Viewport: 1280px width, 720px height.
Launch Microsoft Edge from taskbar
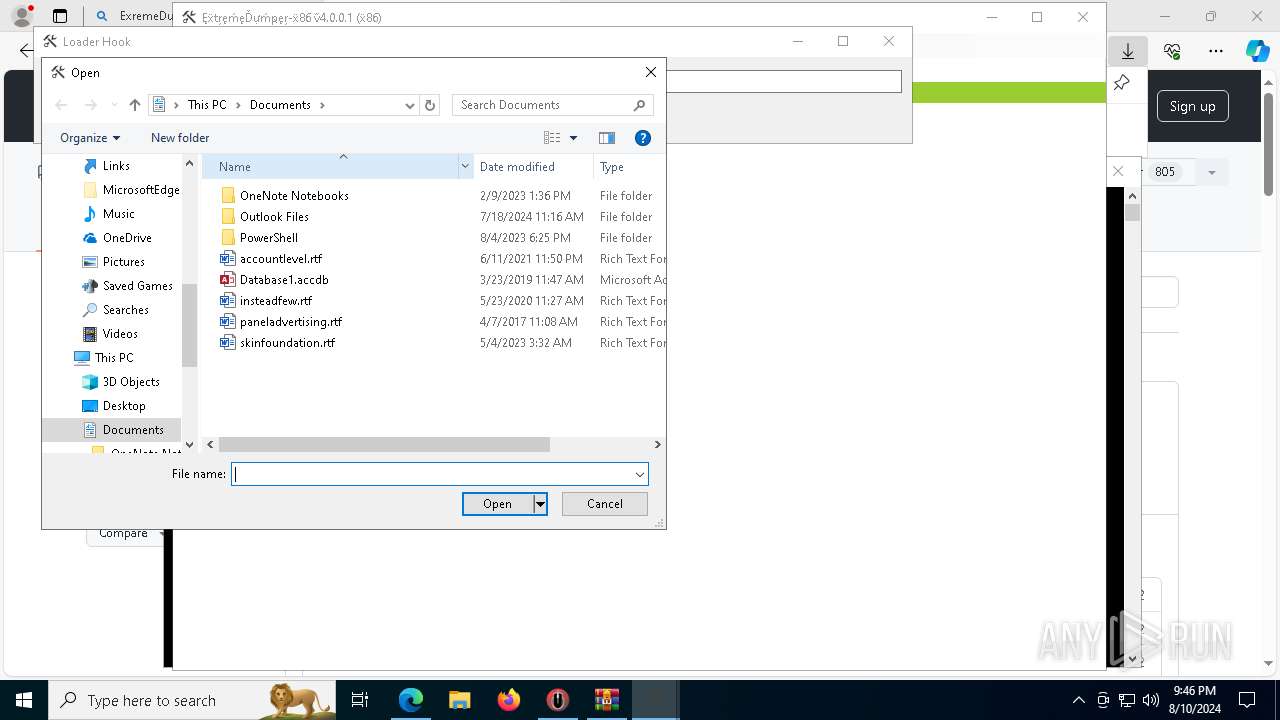pyautogui.click(x=411, y=700)
